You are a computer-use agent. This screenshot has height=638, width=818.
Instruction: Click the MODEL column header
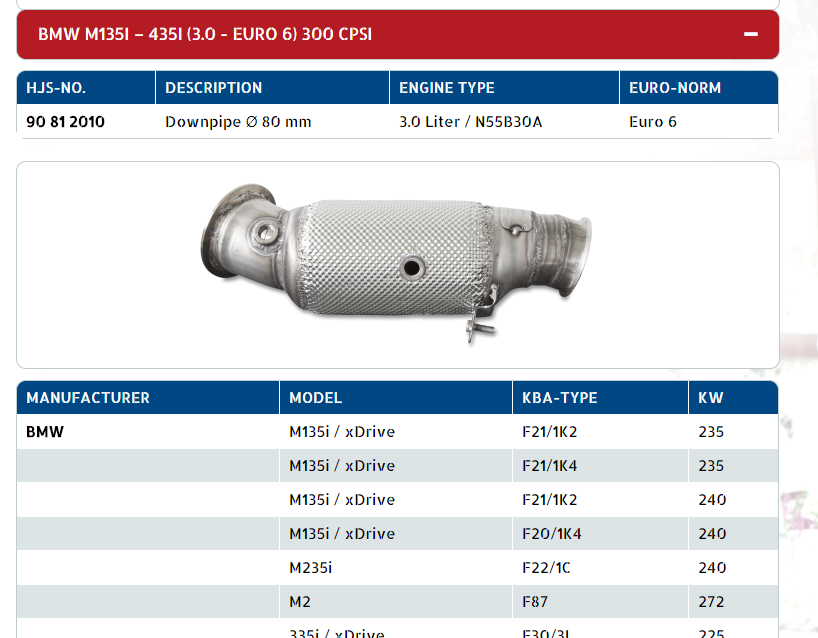tap(396, 398)
